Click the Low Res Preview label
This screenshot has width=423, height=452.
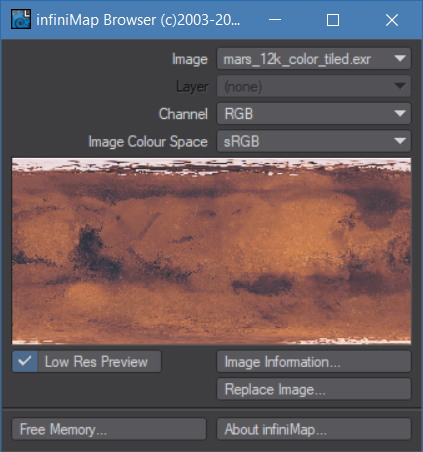click(x=96, y=362)
